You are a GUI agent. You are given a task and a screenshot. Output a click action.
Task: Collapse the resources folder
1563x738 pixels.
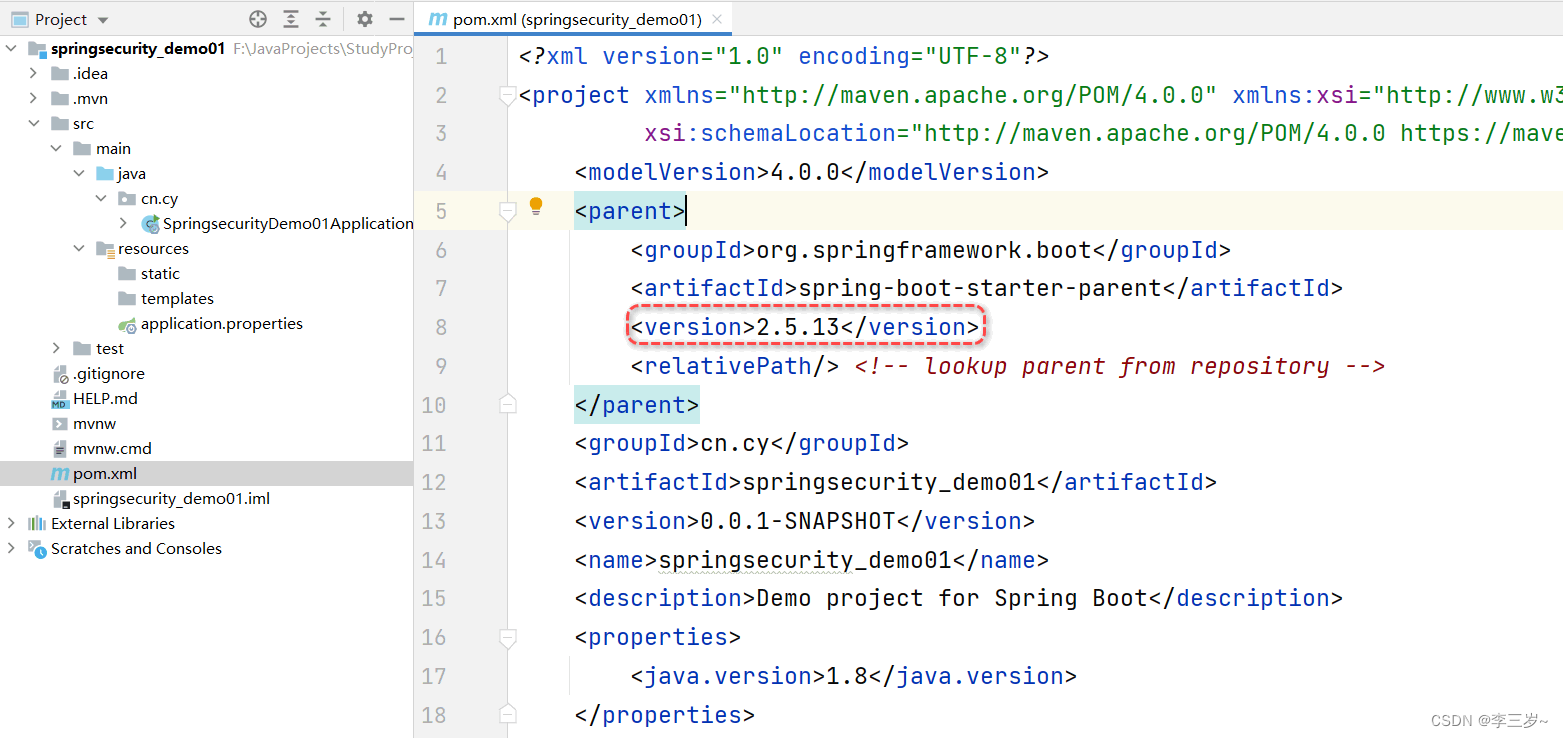point(79,248)
